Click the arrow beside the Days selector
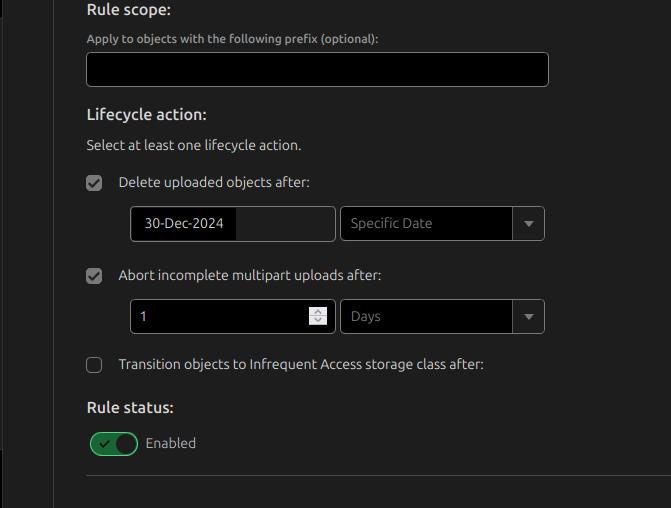 [529, 316]
